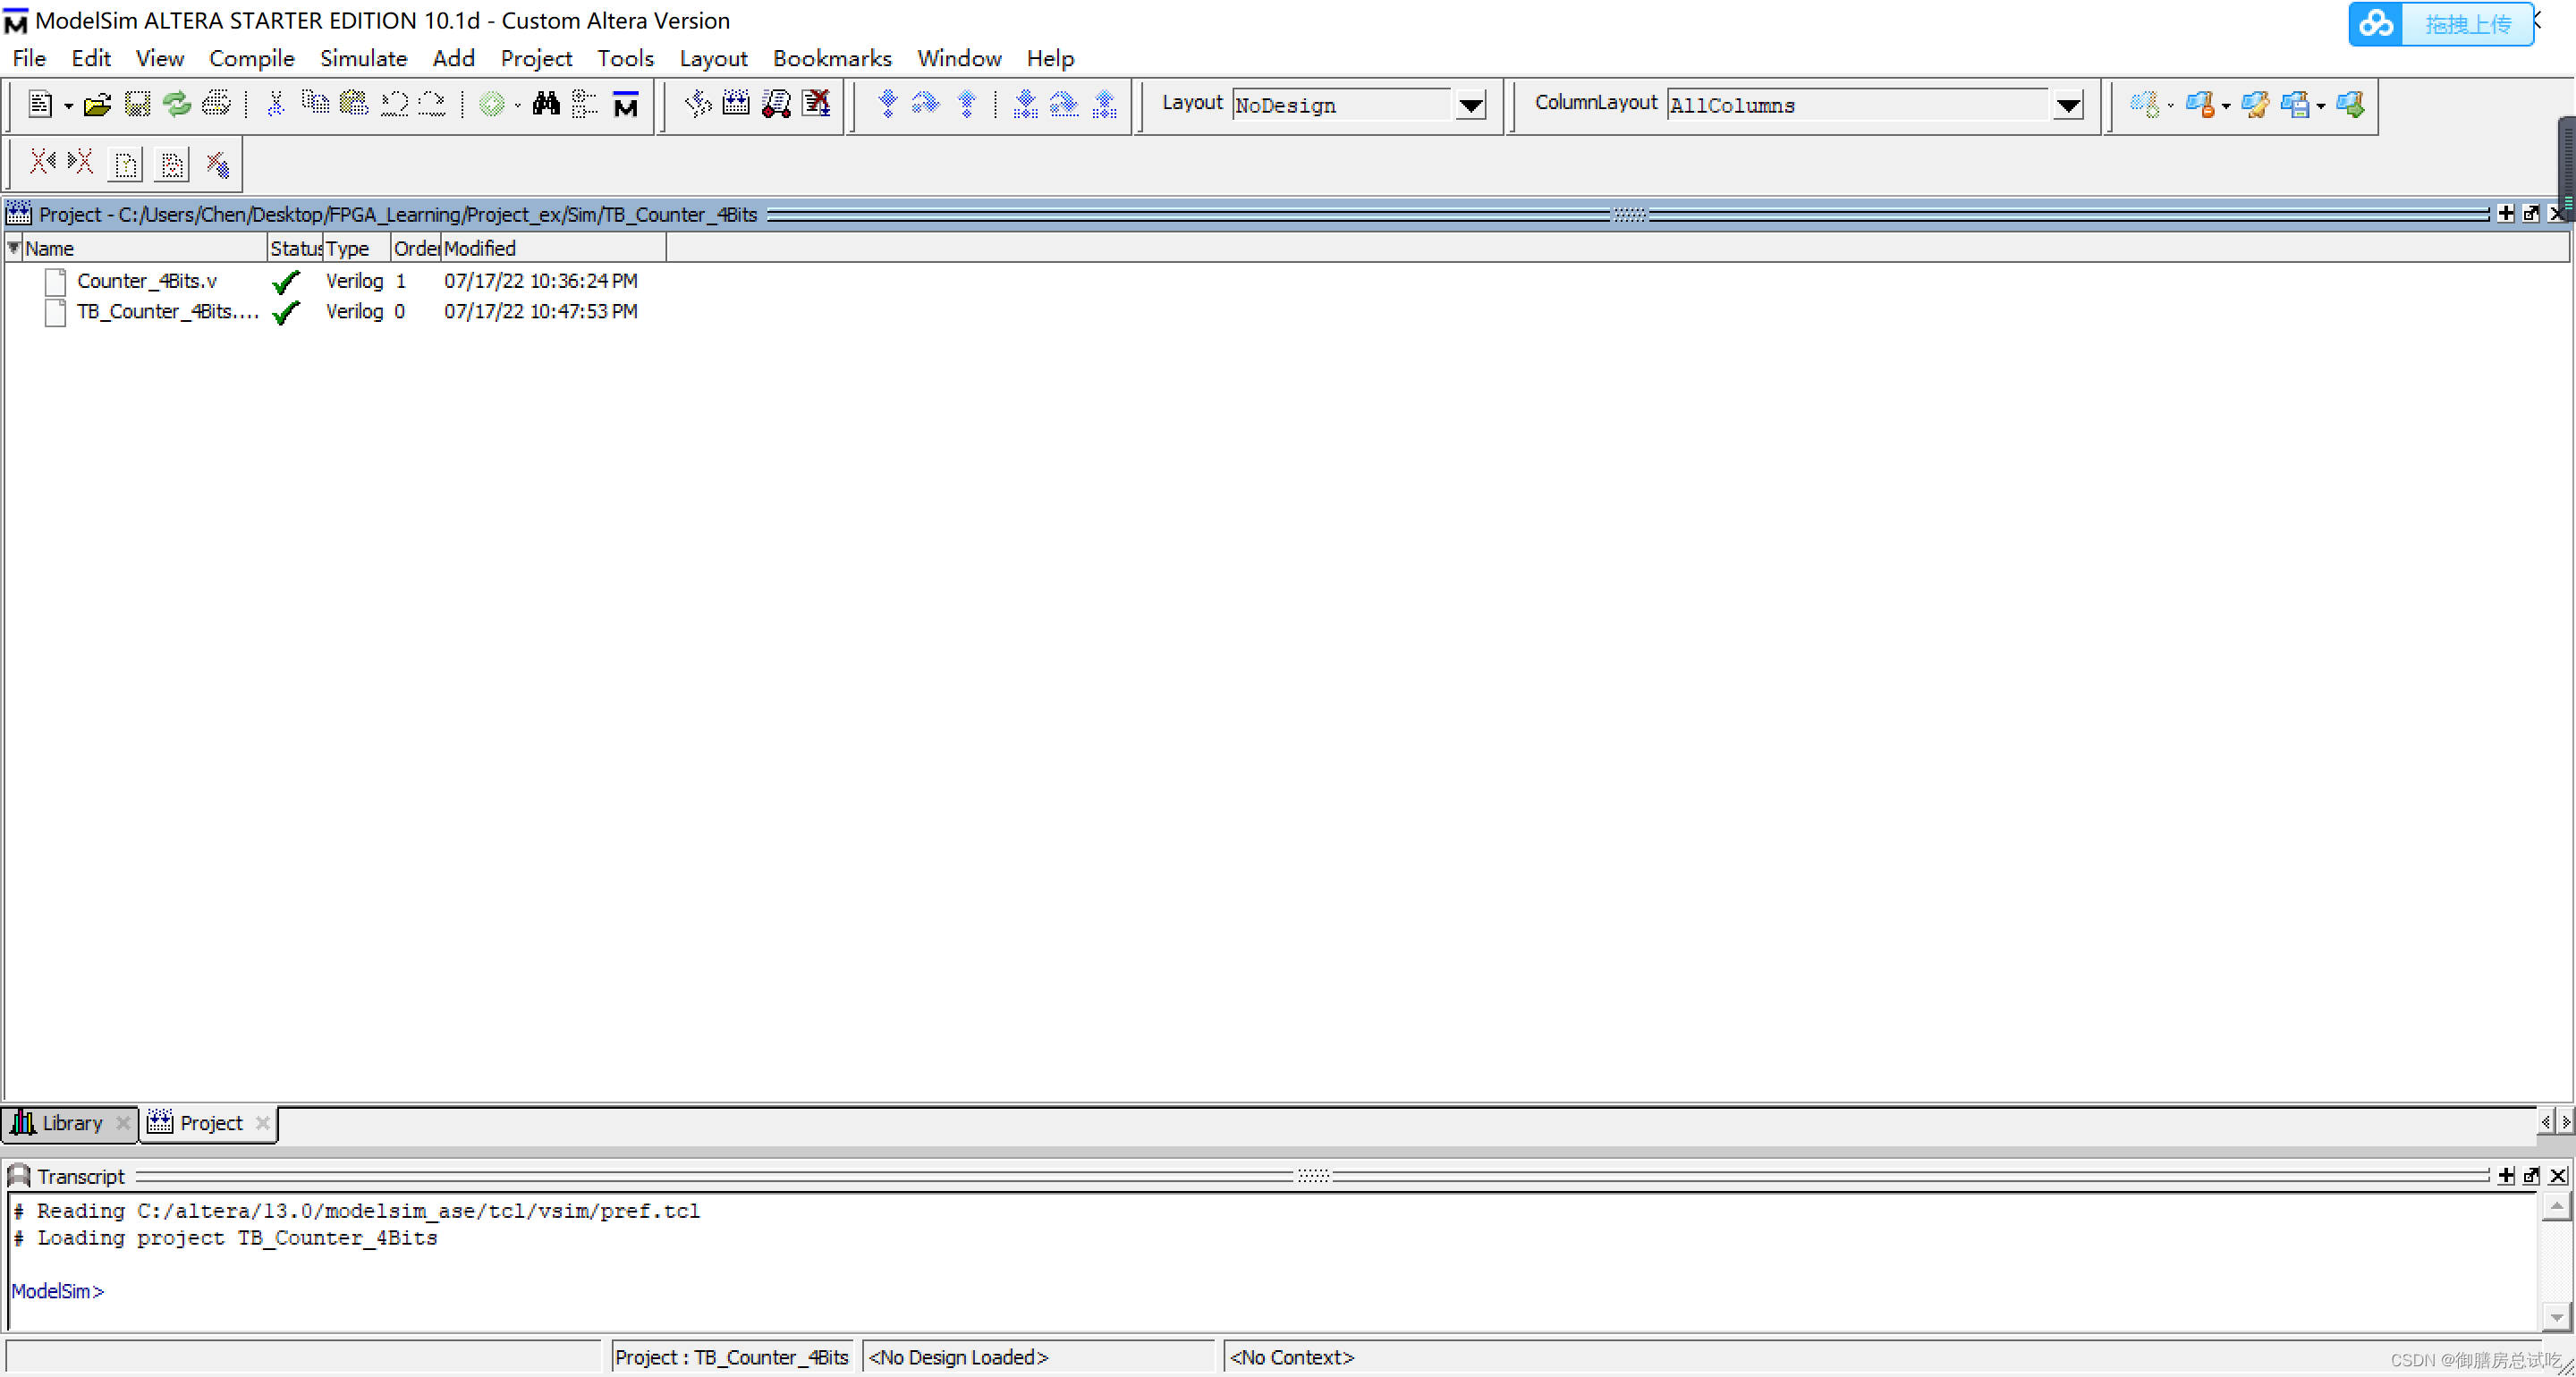Image resolution: width=2576 pixels, height=1377 pixels.
Task: Click the Print toolbar icon
Action: (216, 104)
